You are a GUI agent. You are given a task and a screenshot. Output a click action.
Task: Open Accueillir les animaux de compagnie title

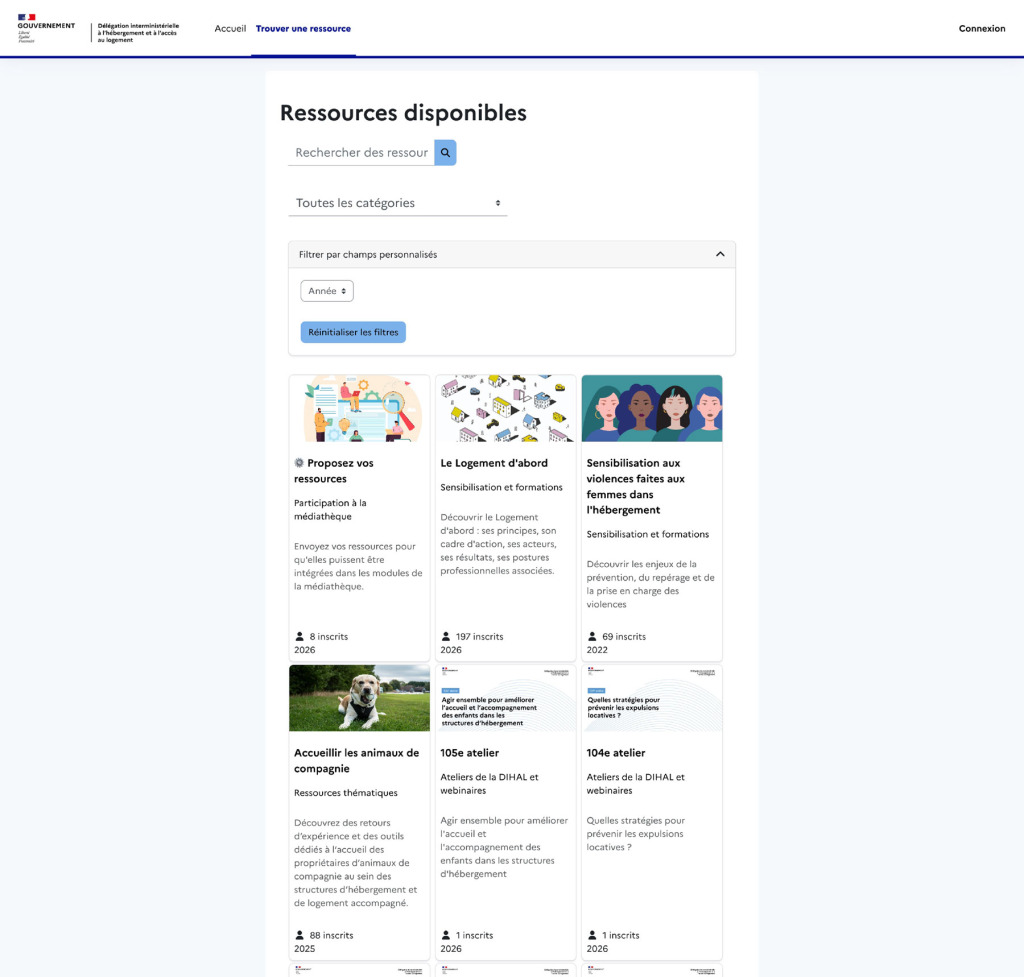point(357,760)
